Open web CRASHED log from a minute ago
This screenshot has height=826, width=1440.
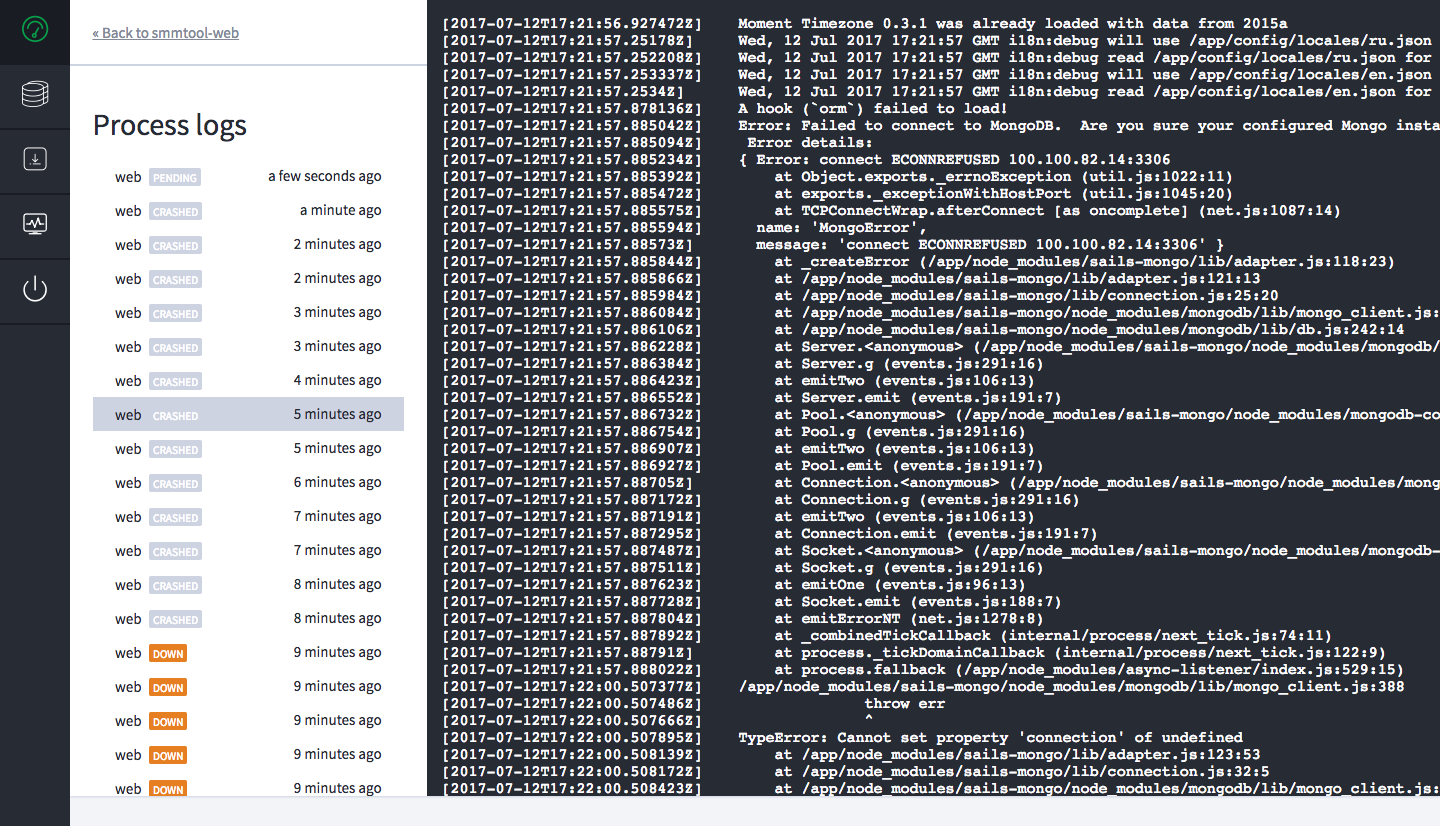pyautogui.click(x=248, y=211)
